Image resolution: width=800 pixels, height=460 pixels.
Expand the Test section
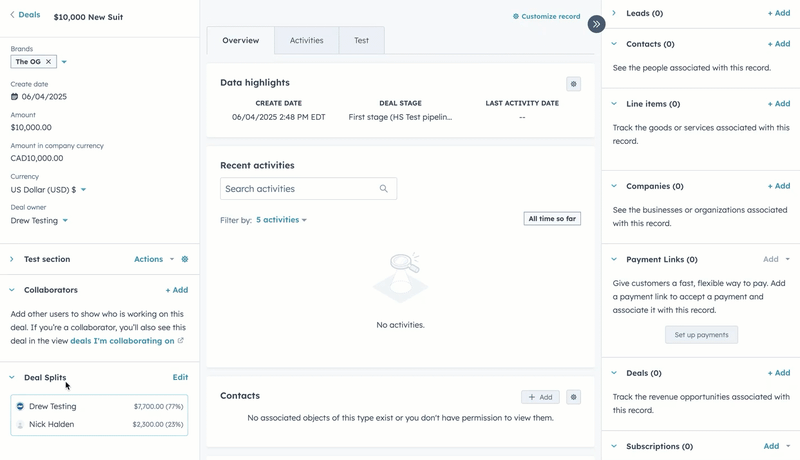[12, 259]
